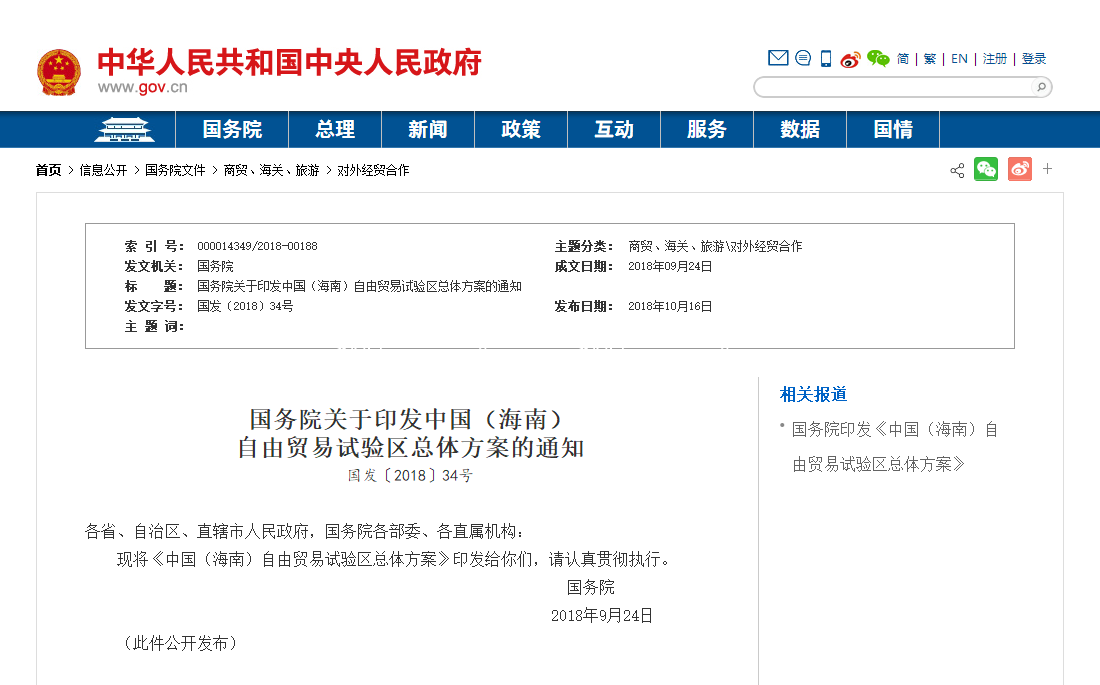Open 新闻 navigation tab

click(428, 129)
